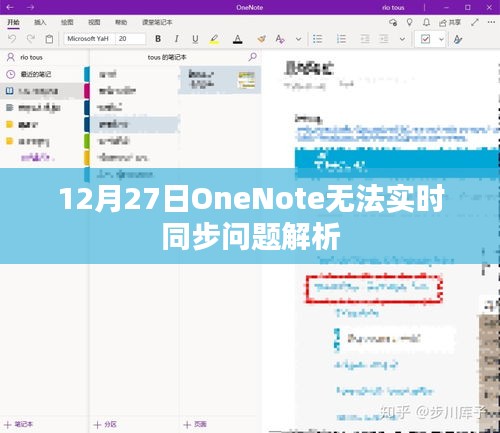Click the format painter brush icon
The image size is (500, 433).
tap(262, 39)
